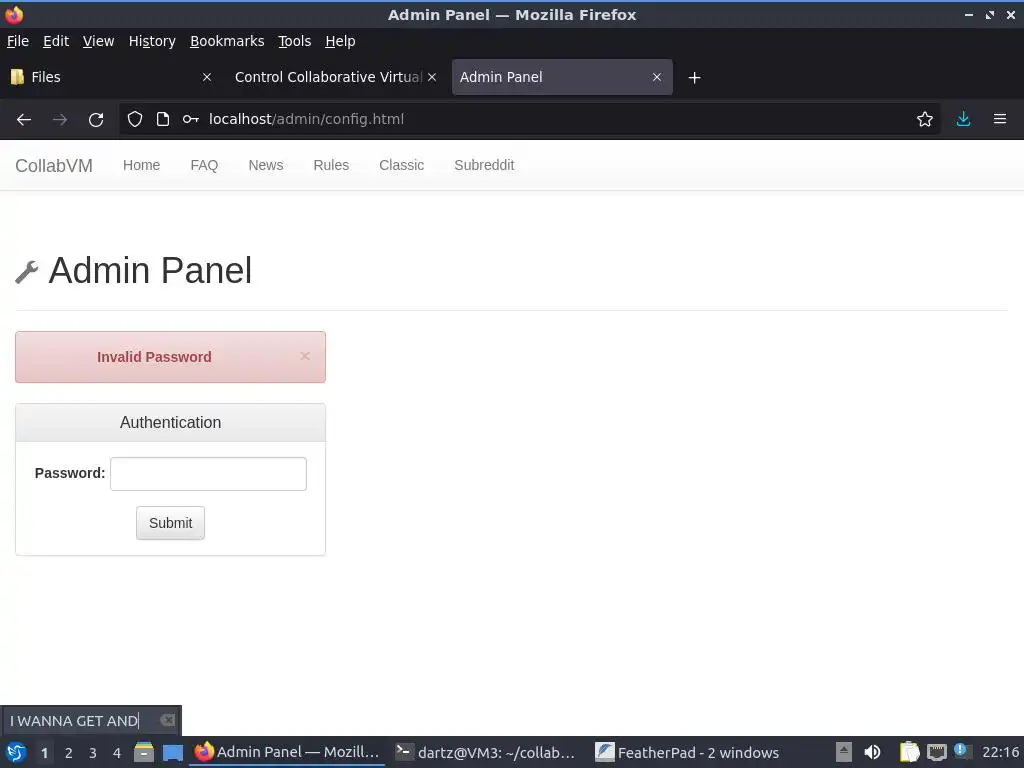Open the File menu
Image resolution: width=1024 pixels, height=768 pixels.
(18, 41)
